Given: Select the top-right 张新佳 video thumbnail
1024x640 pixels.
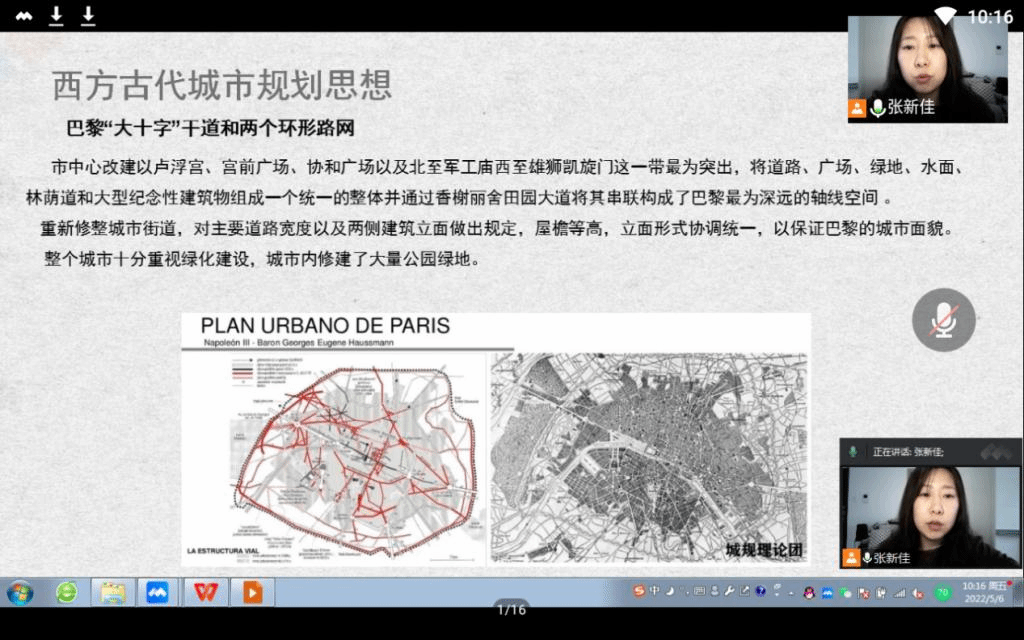Looking at the screenshot, I should pyautogui.click(x=927, y=68).
